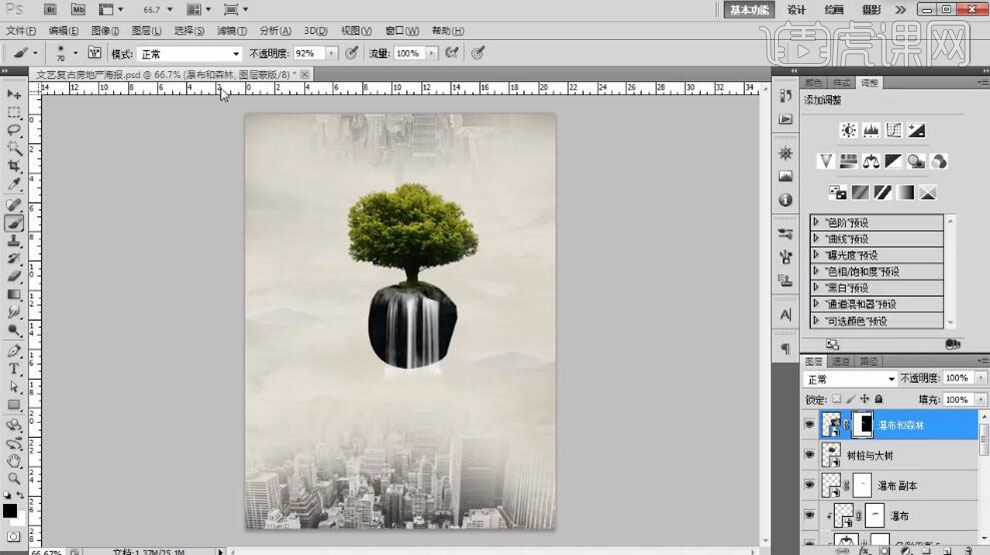Show more workspaces with the double arrow

pyautogui.click(x=900, y=9)
